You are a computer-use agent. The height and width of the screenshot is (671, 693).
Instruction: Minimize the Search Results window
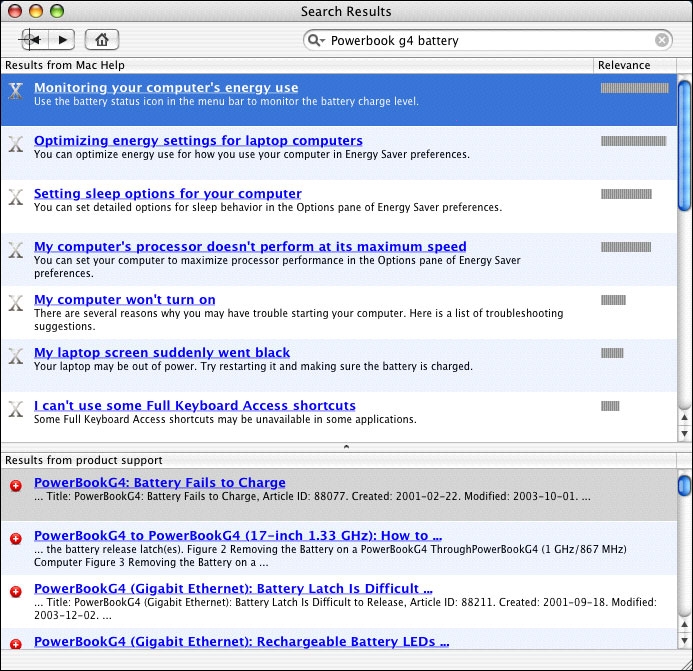[x=36, y=11]
